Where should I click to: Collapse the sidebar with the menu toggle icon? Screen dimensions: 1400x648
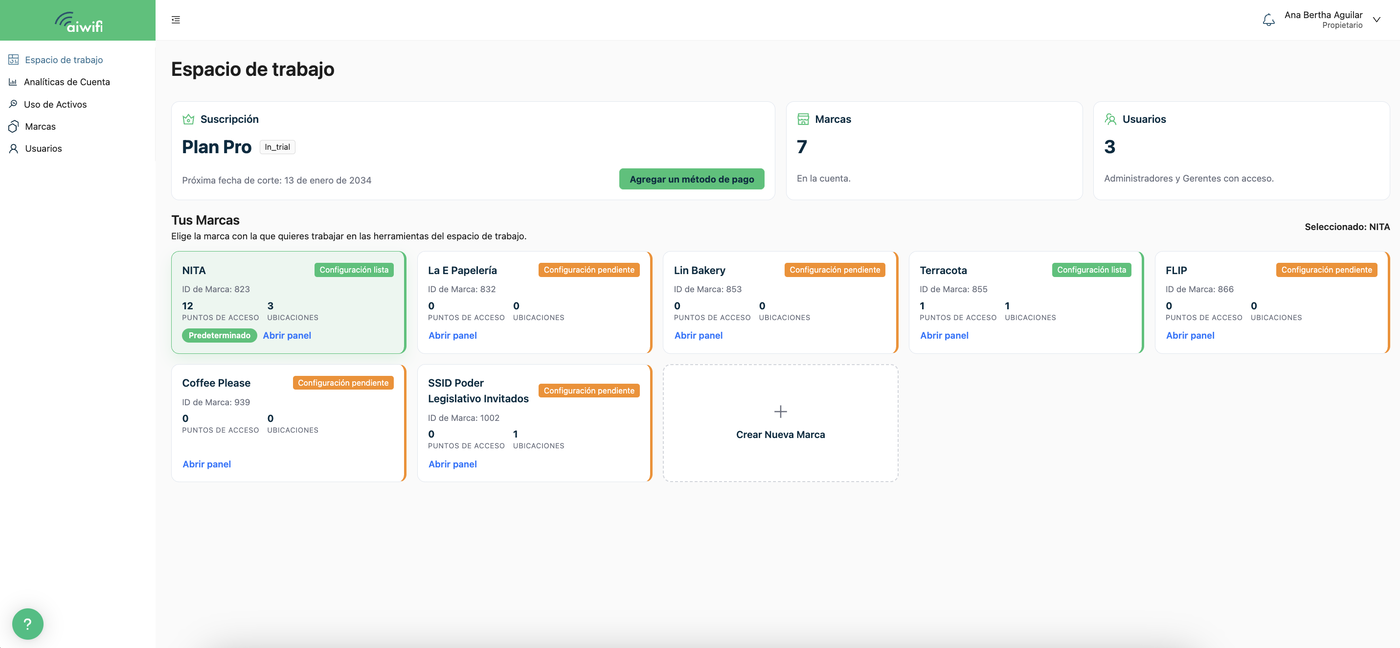(x=176, y=20)
